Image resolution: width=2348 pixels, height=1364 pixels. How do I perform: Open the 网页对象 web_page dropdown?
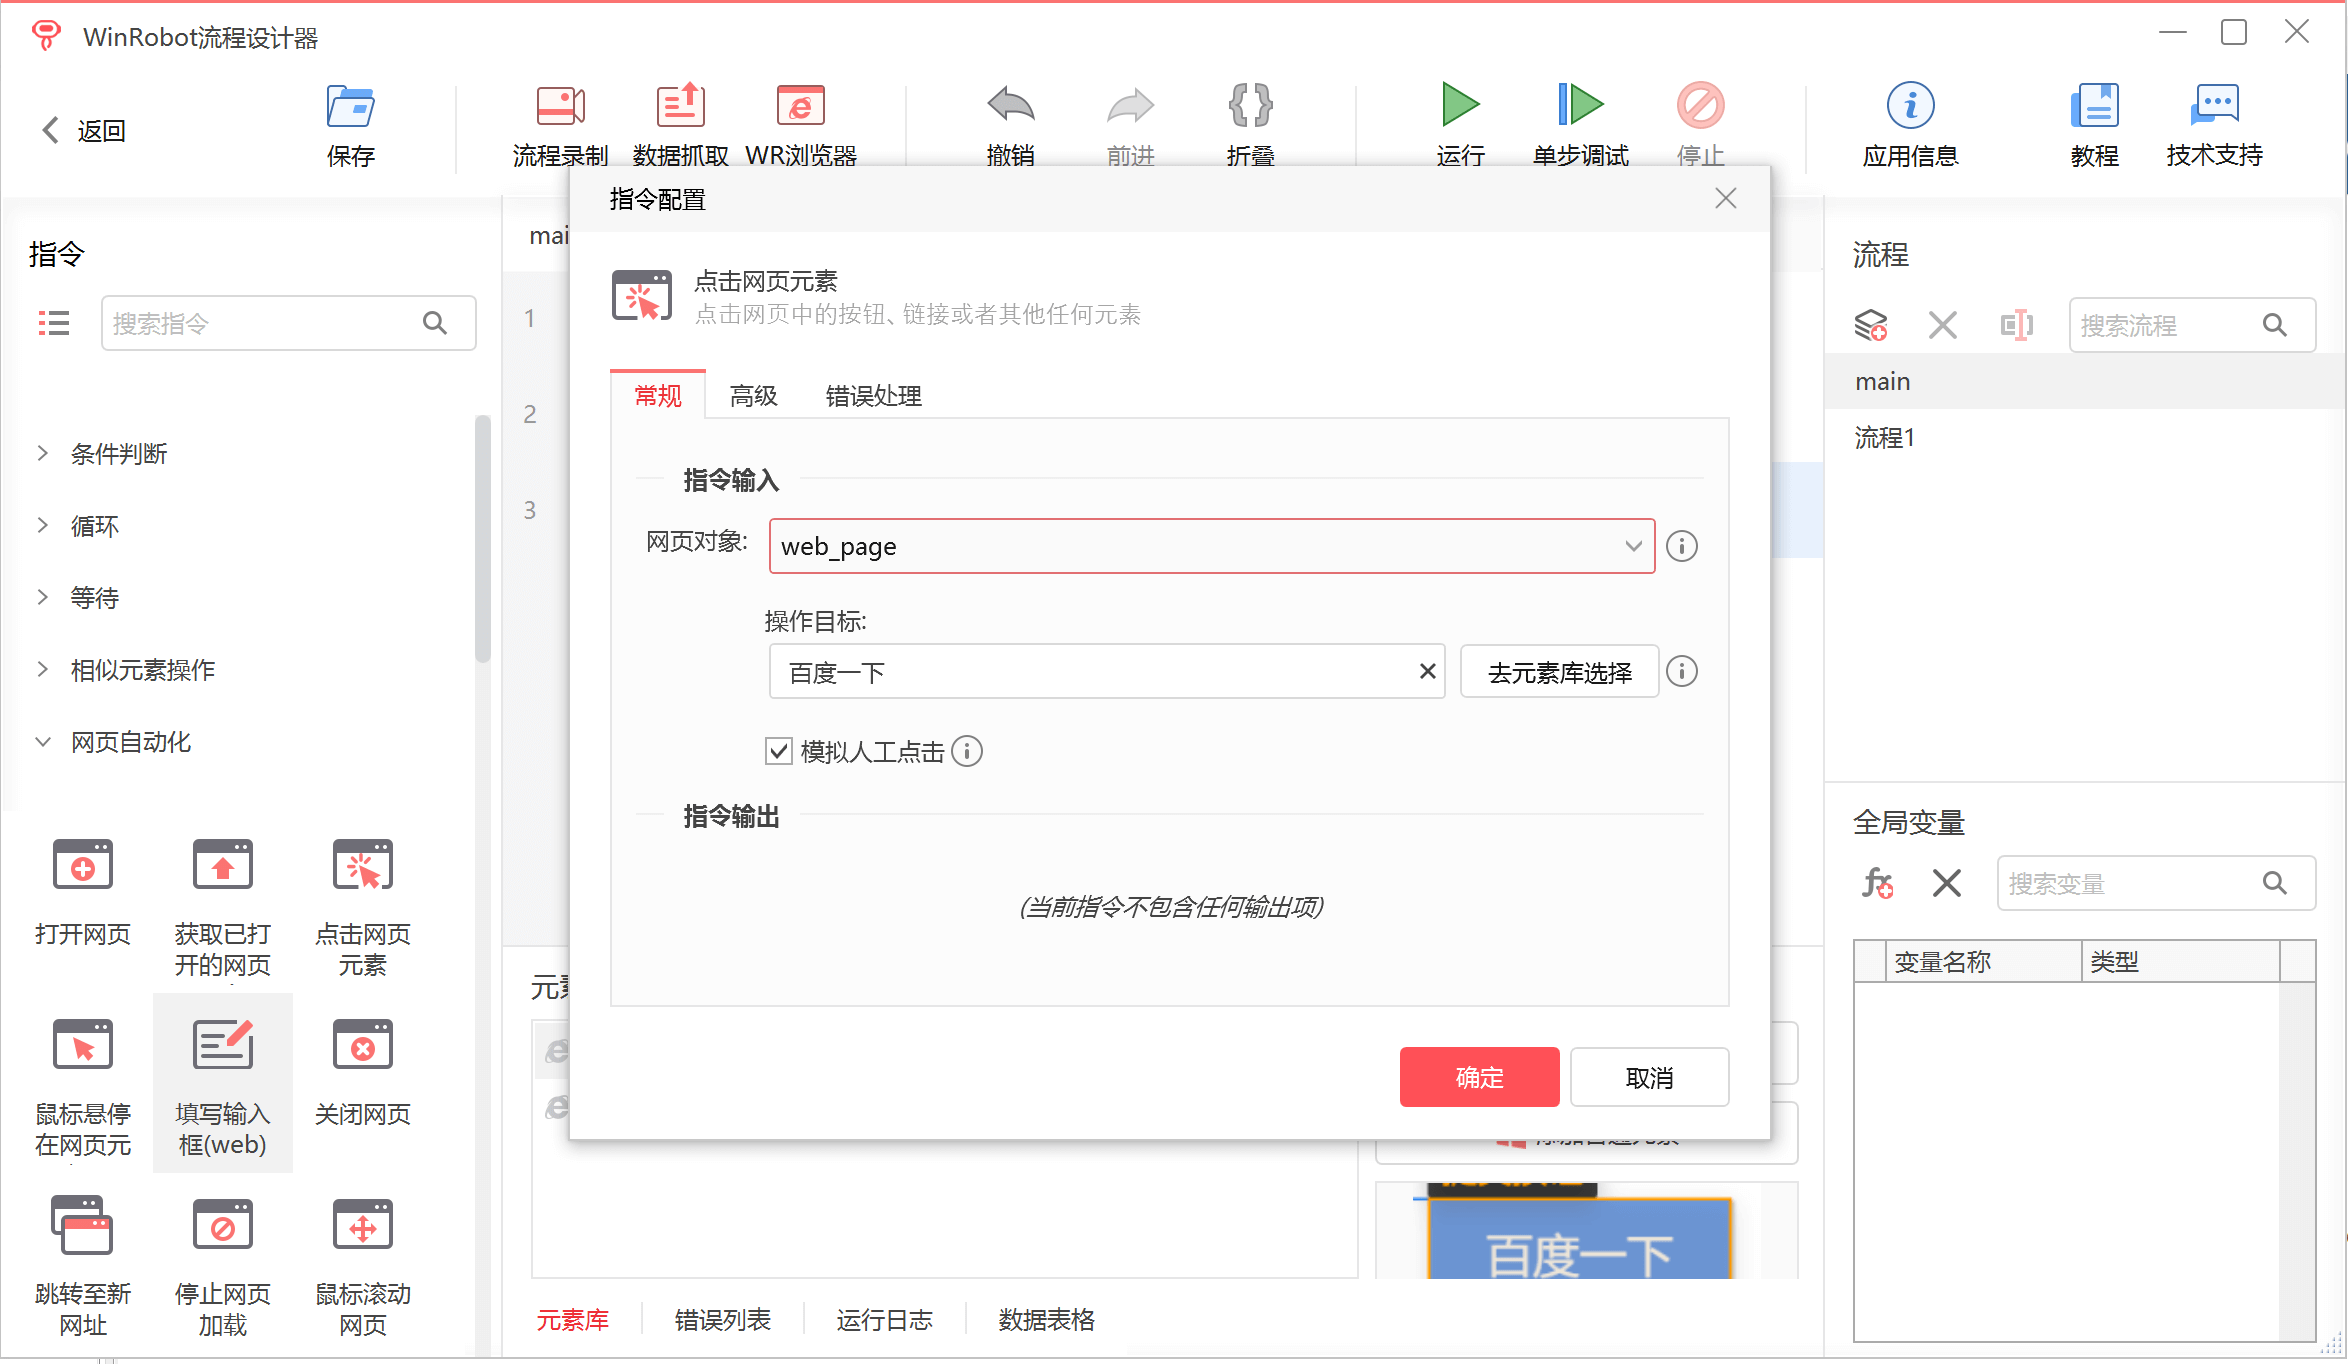point(1212,546)
